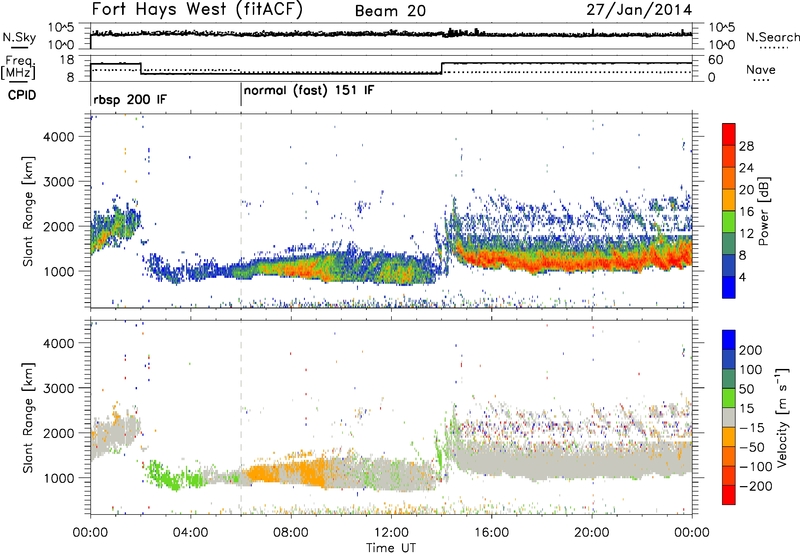Select the 'rbsp 200 IF' CPID marker
Screen dimensions: 800x554
(130, 100)
